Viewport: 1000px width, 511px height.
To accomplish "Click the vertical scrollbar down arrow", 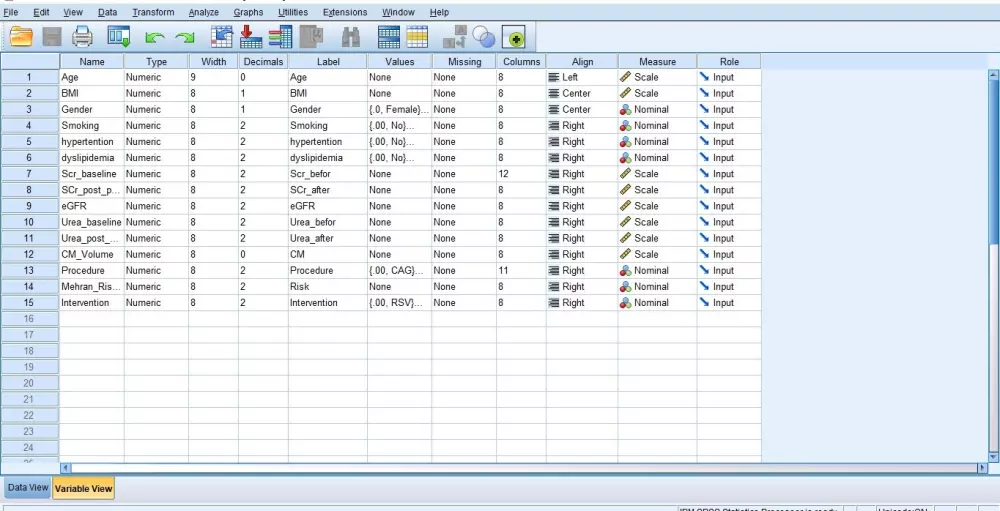I will click(994, 457).
